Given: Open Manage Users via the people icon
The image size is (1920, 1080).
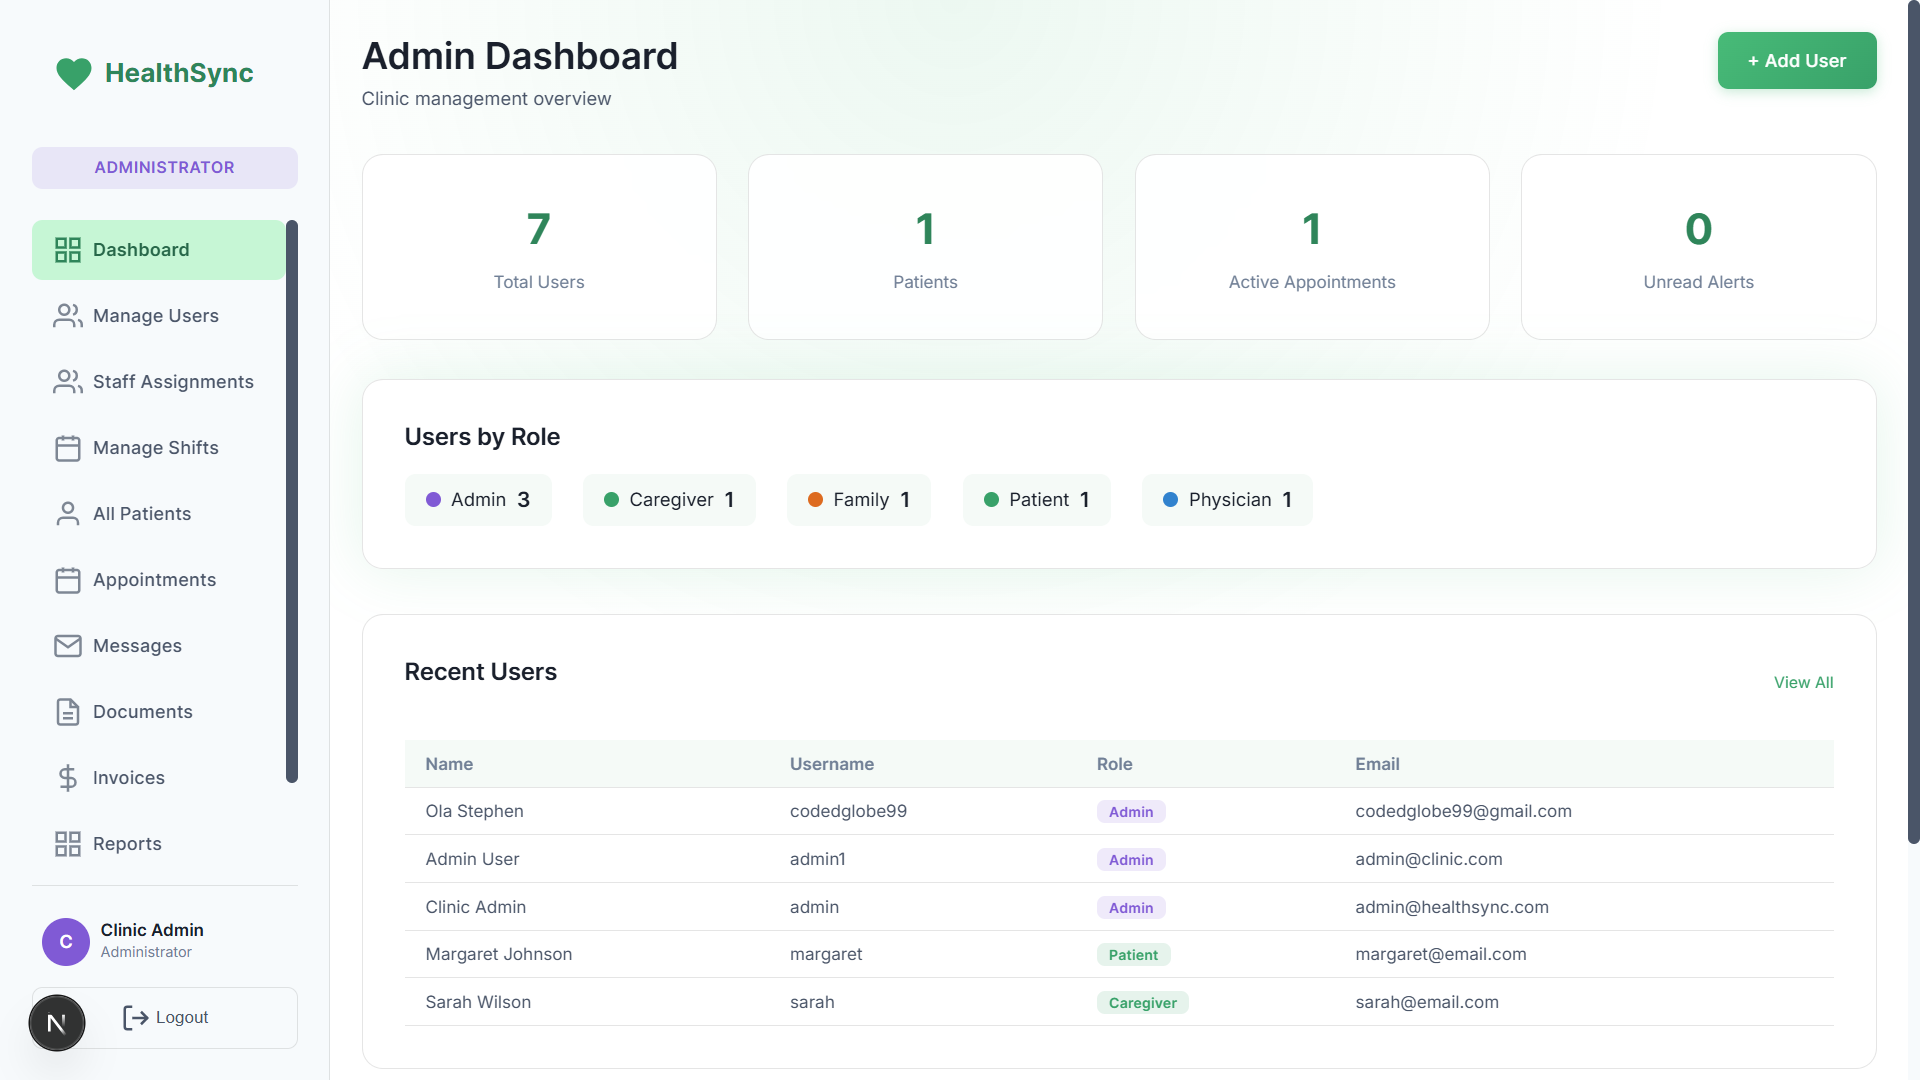Looking at the screenshot, I should (x=67, y=315).
